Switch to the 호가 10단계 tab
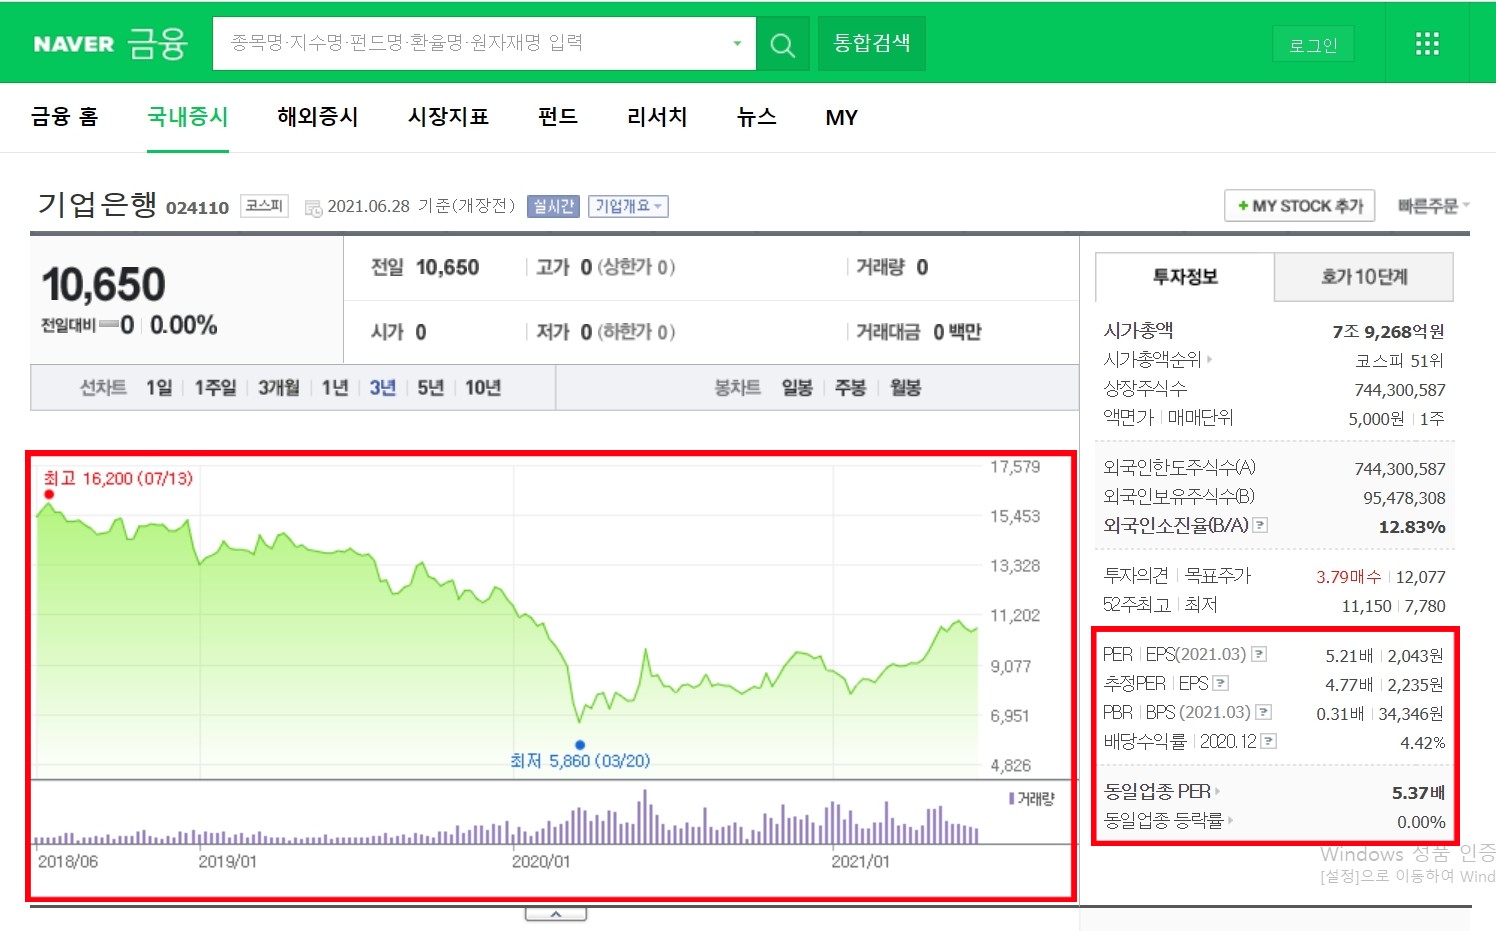The width and height of the screenshot is (1496, 931). tap(1364, 277)
